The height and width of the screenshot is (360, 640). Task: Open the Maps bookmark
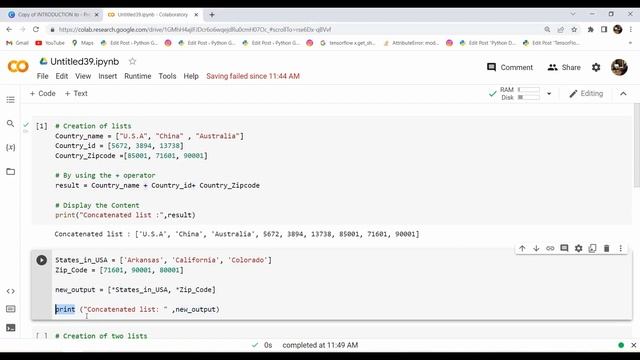click(83, 43)
